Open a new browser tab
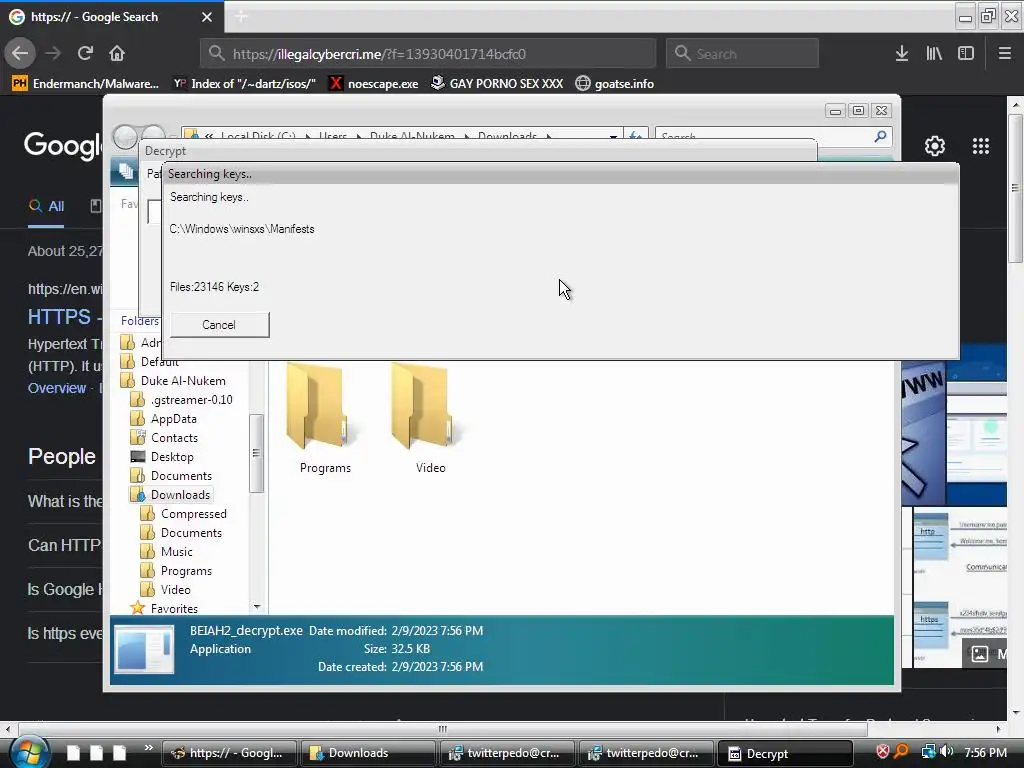1024x768 pixels. click(x=241, y=16)
